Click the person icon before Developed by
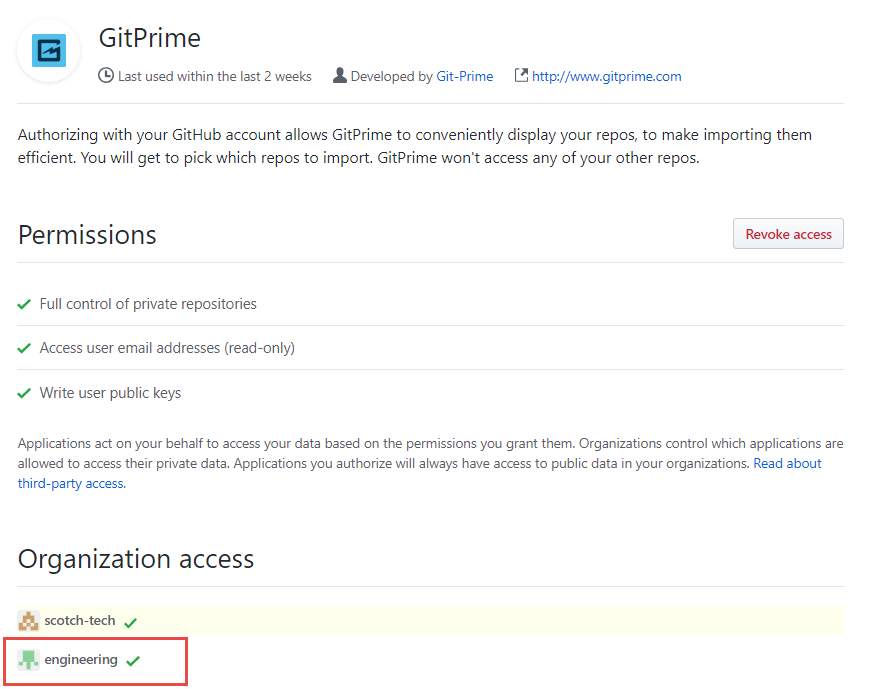874x689 pixels. (339, 75)
